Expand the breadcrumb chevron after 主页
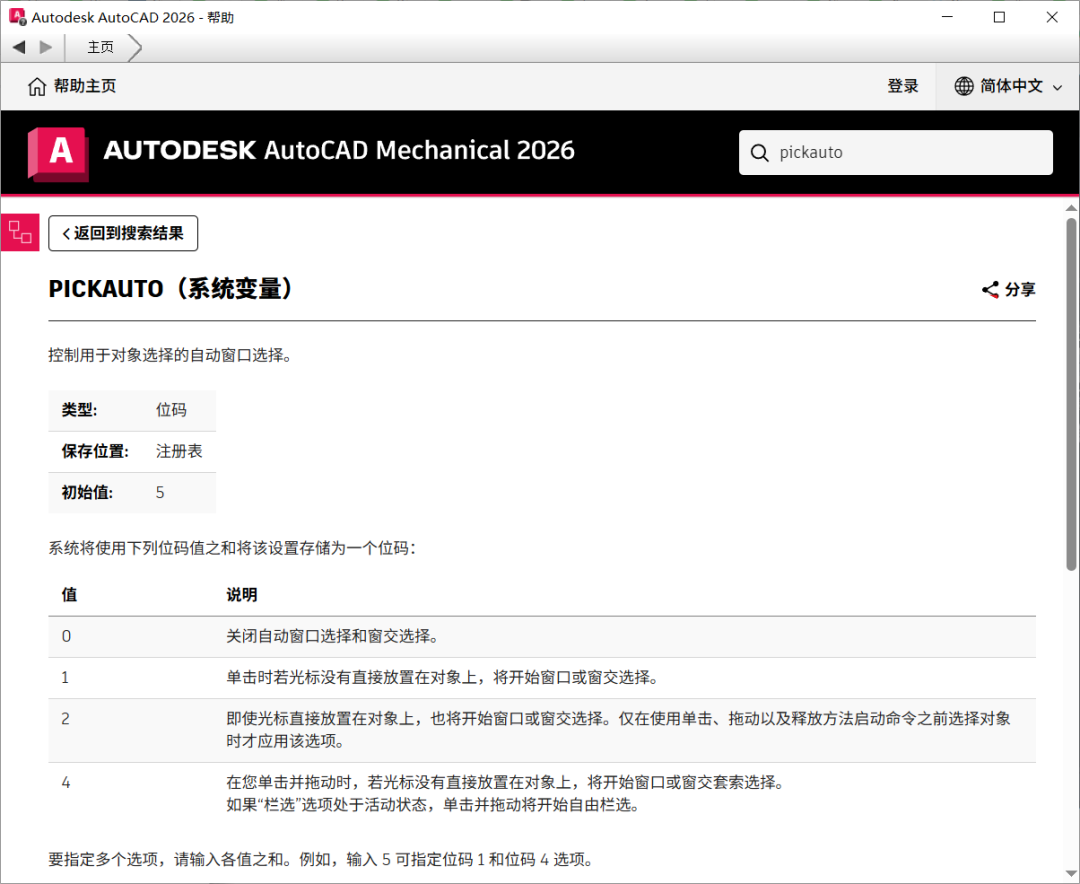Viewport: 1080px width, 884px height. point(135,47)
